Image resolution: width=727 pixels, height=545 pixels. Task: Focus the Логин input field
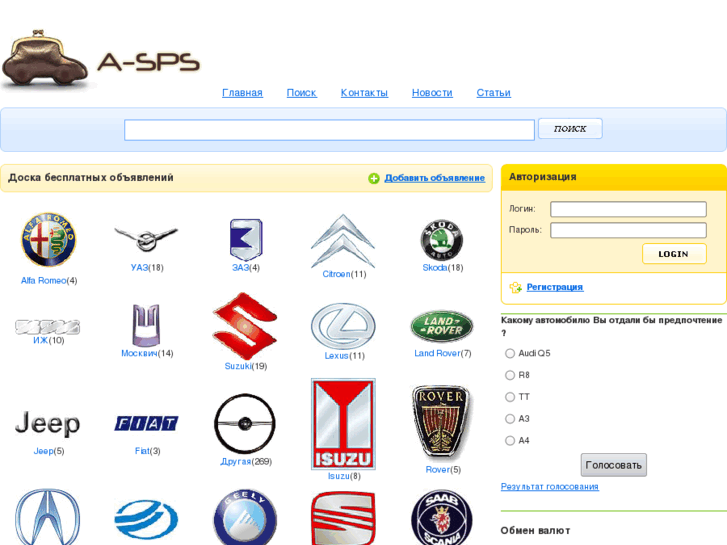(628, 209)
